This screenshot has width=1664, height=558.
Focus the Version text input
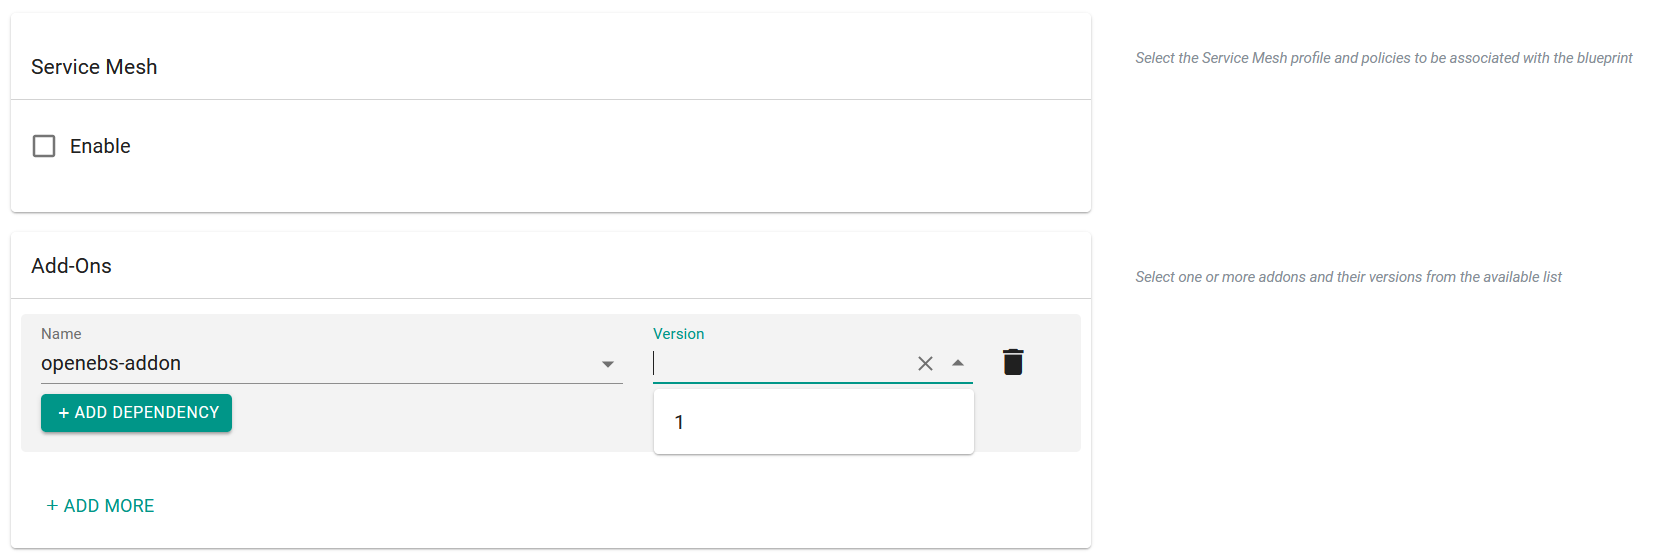[x=780, y=363]
